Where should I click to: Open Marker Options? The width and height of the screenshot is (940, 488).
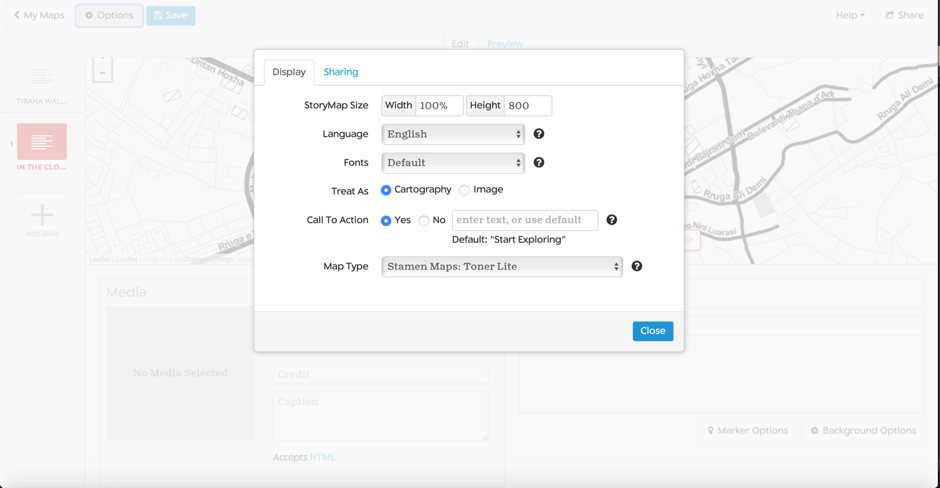point(748,431)
